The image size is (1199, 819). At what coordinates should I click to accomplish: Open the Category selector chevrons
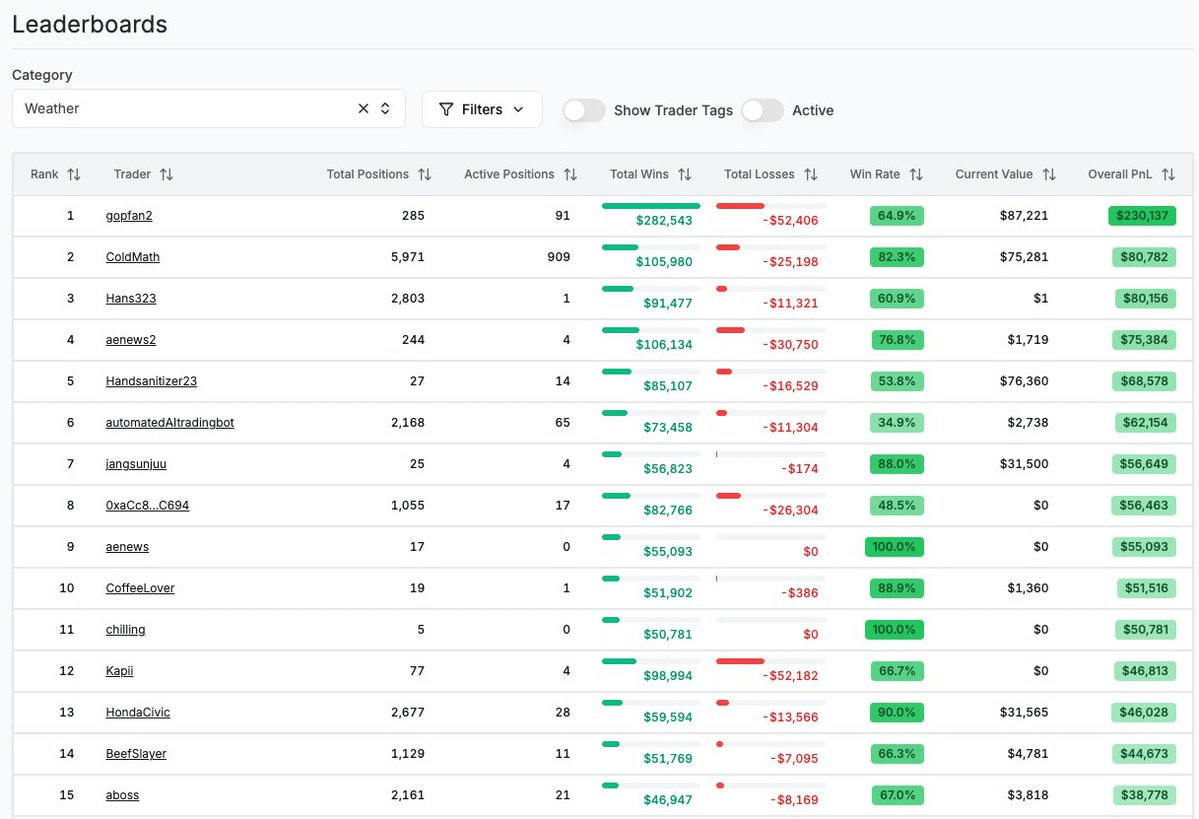(x=385, y=108)
